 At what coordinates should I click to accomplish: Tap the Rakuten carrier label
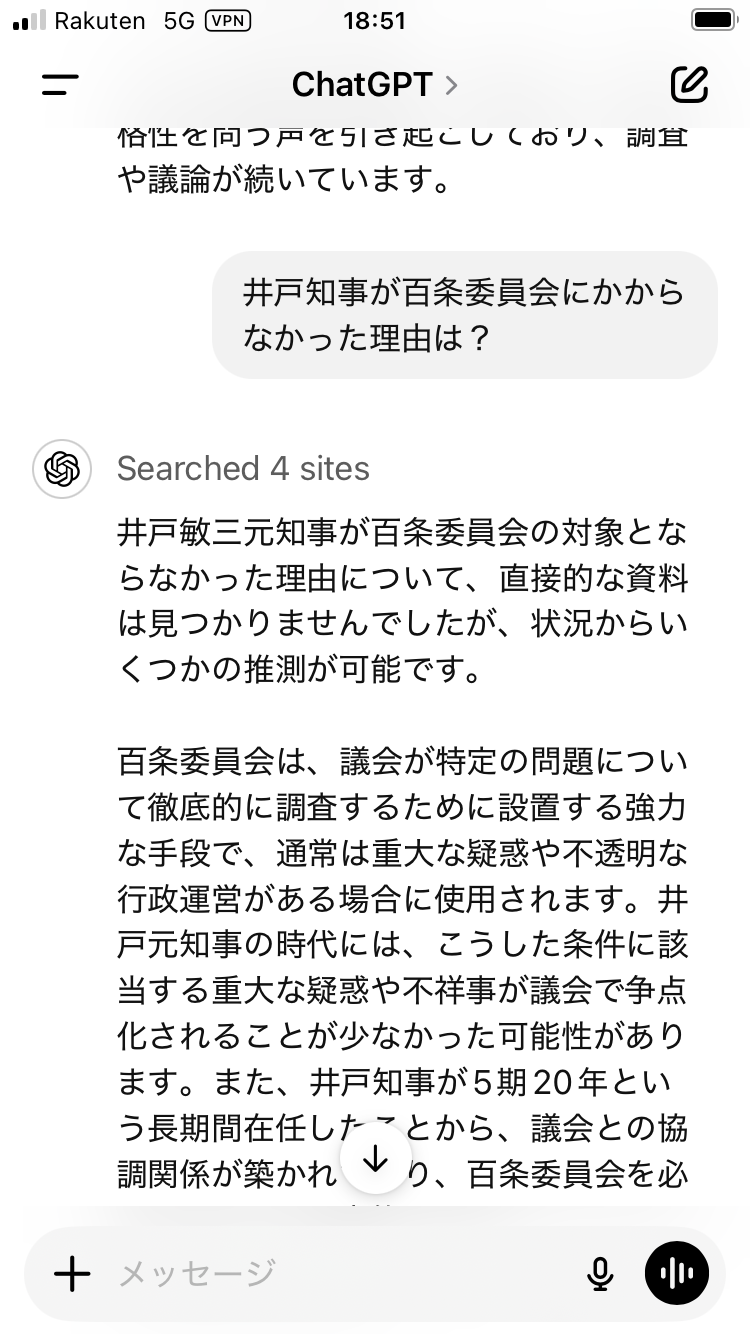tap(100, 21)
